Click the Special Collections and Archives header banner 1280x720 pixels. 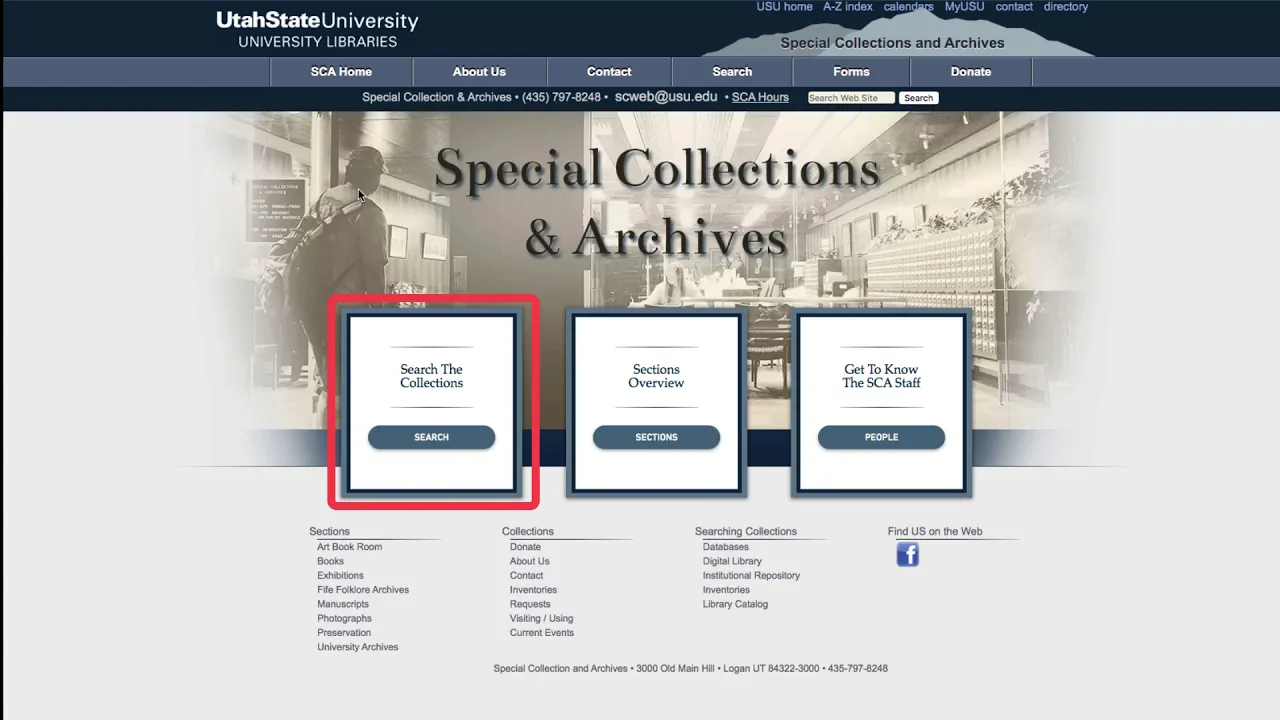coord(892,43)
